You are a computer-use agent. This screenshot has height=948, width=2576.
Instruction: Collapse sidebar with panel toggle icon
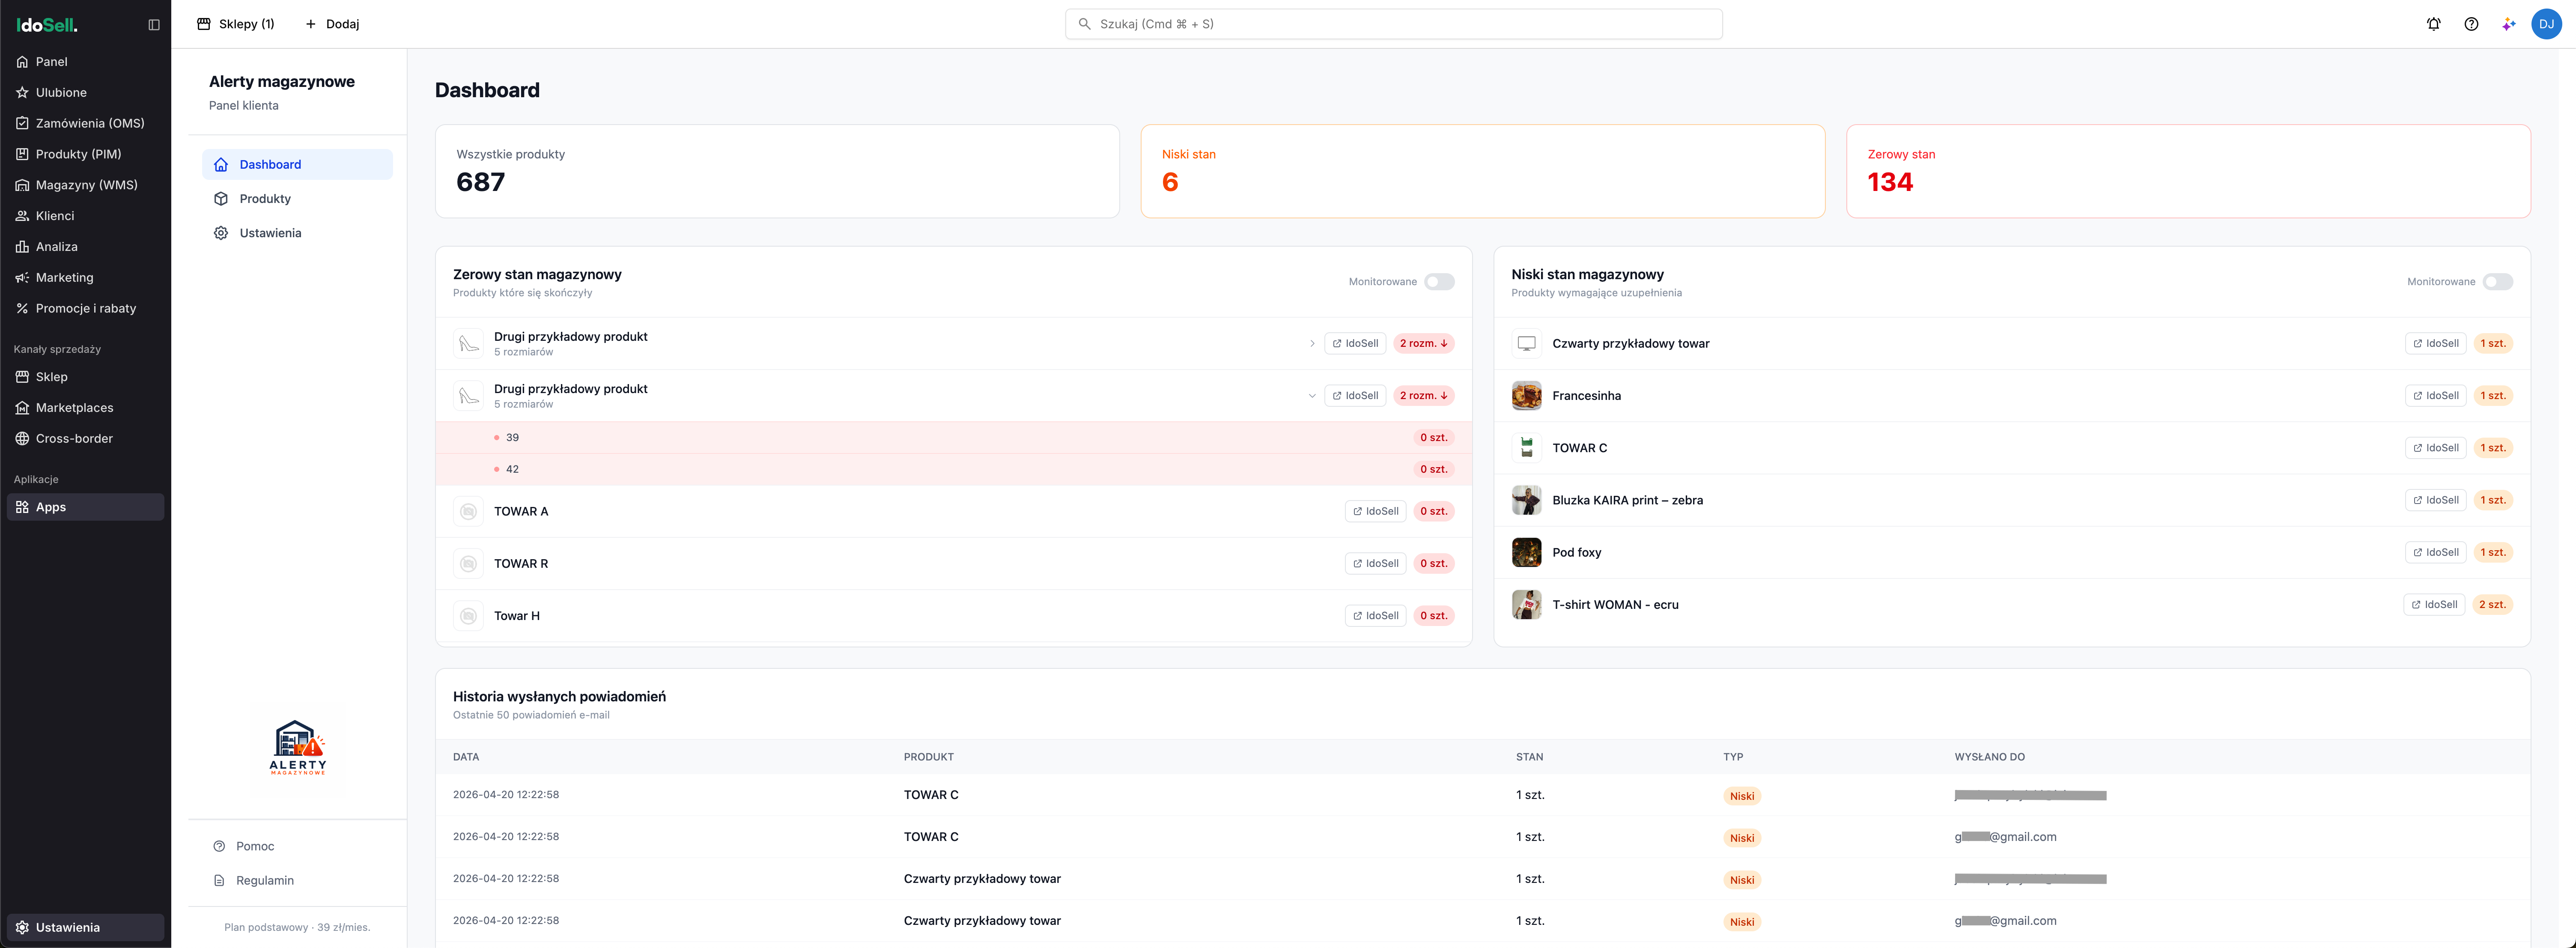tap(154, 25)
